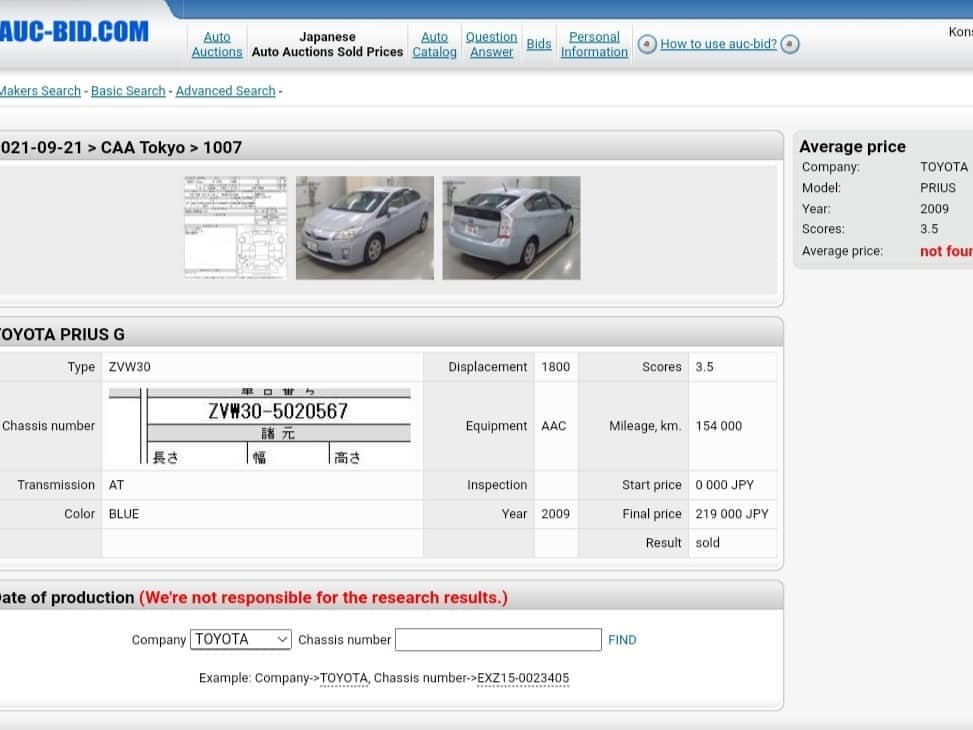
Task: Click the TOYOTA PRIUS G heading
Action: (62, 335)
